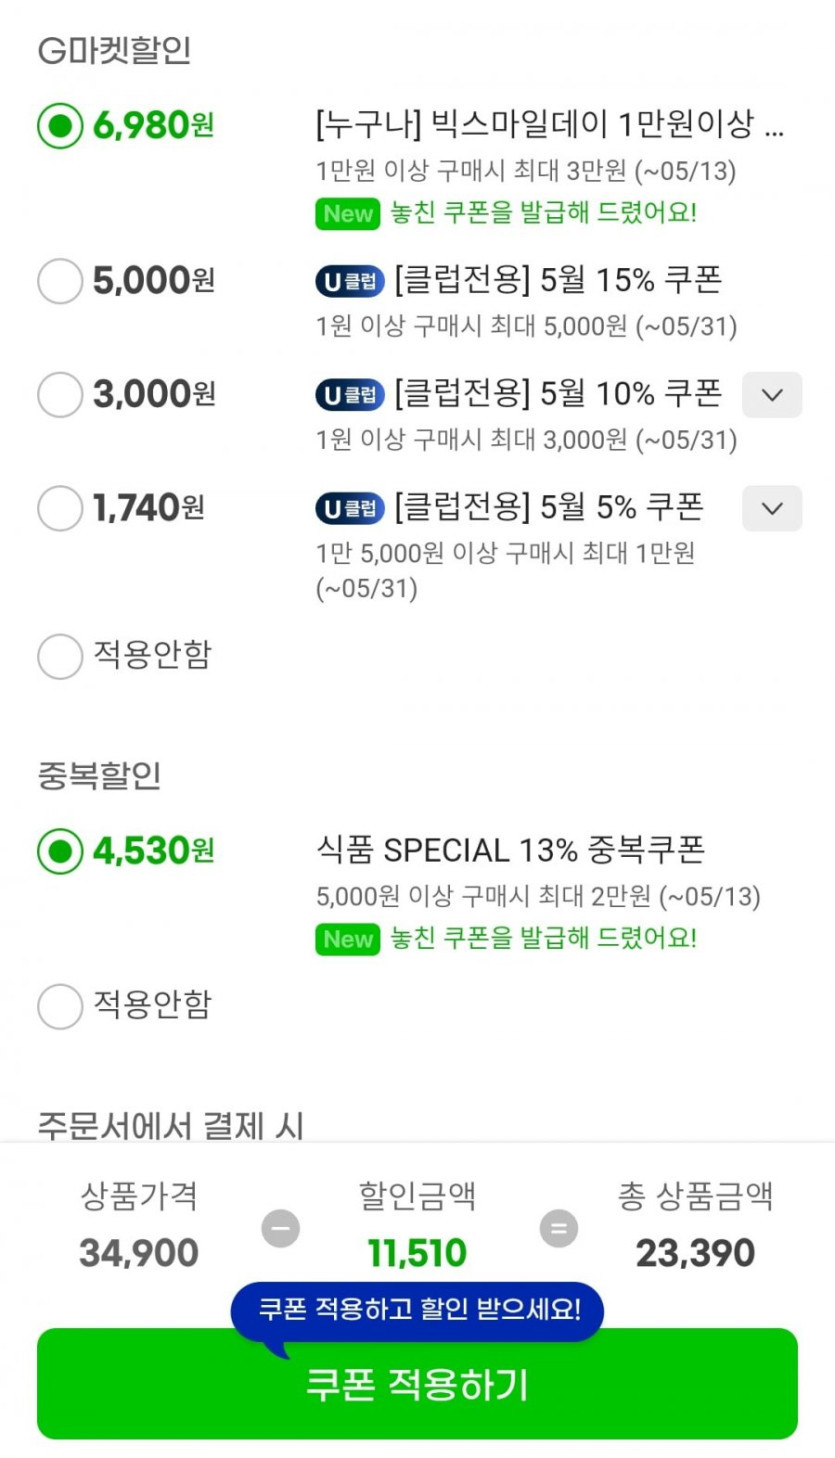Tap the 식품 SPECIAL 13% 중복쿠폰 title

coord(510,850)
